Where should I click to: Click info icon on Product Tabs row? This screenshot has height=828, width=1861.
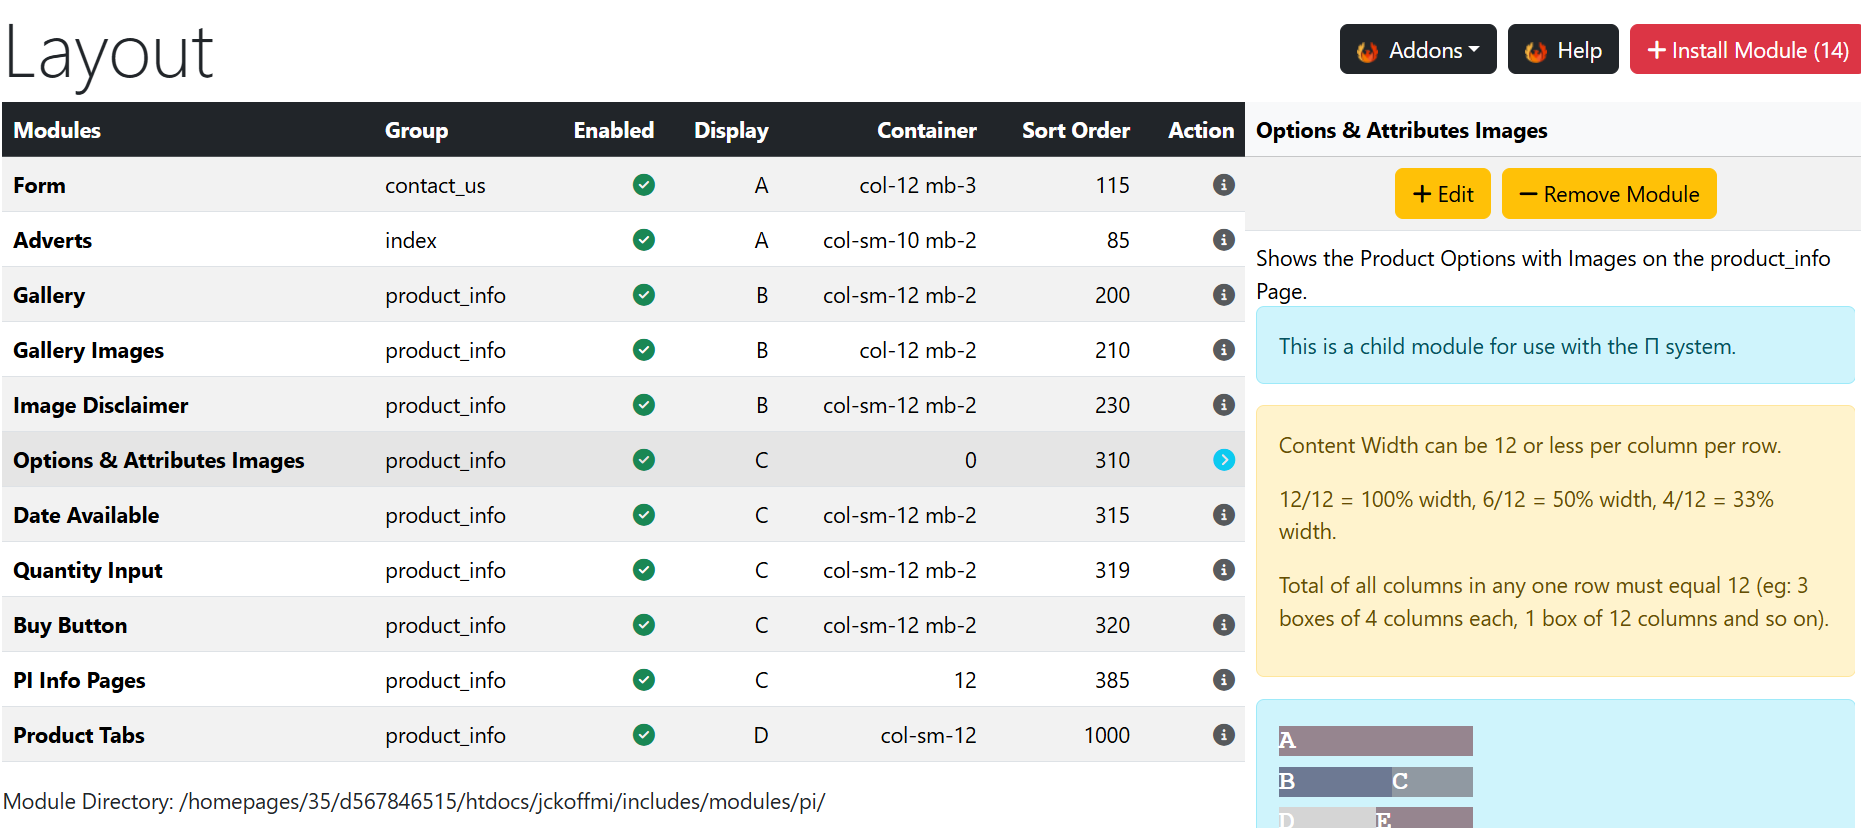(x=1223, y=735)
